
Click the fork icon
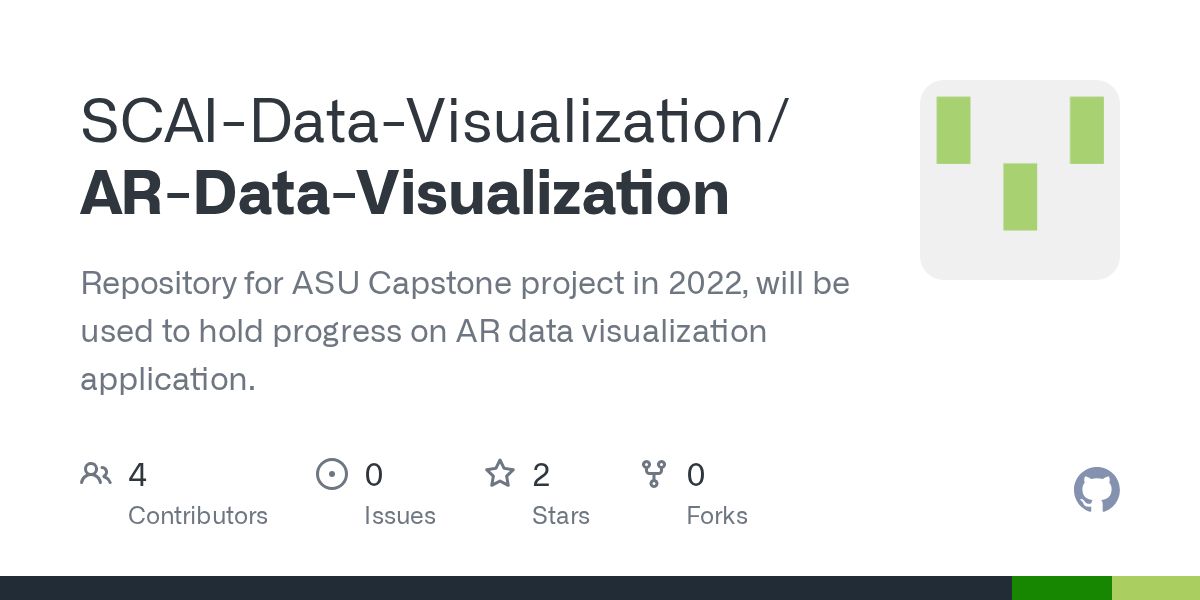654,474
